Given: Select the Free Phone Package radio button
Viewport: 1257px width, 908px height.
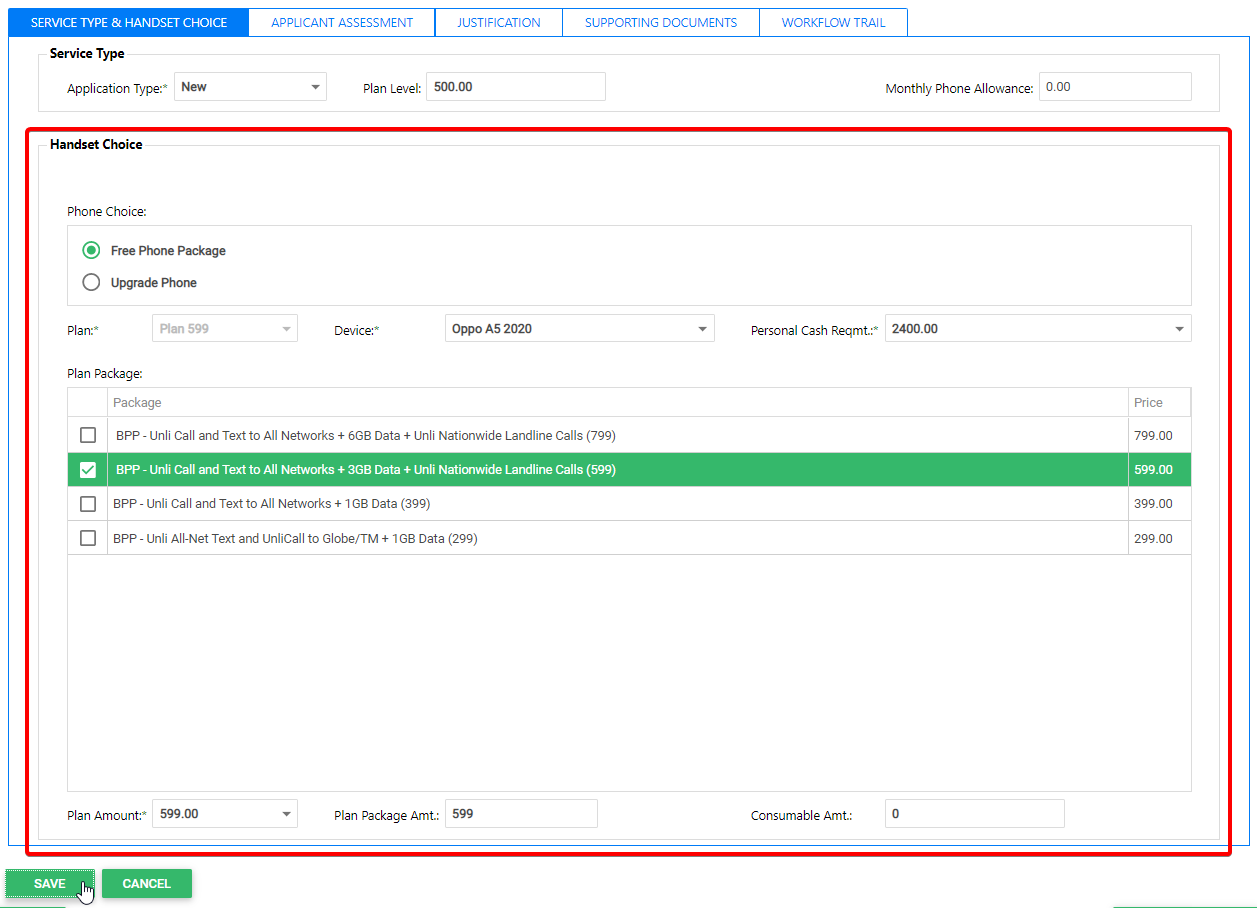Looking at the screenshot, I should [92, 250].
